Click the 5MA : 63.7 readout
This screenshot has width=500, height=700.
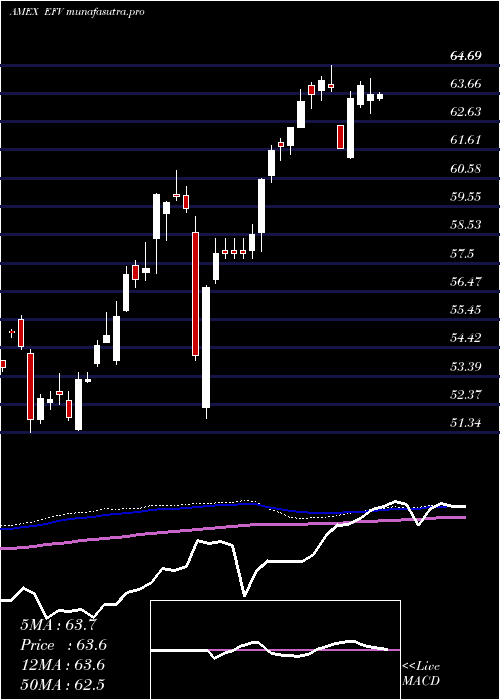pos(58,624)
